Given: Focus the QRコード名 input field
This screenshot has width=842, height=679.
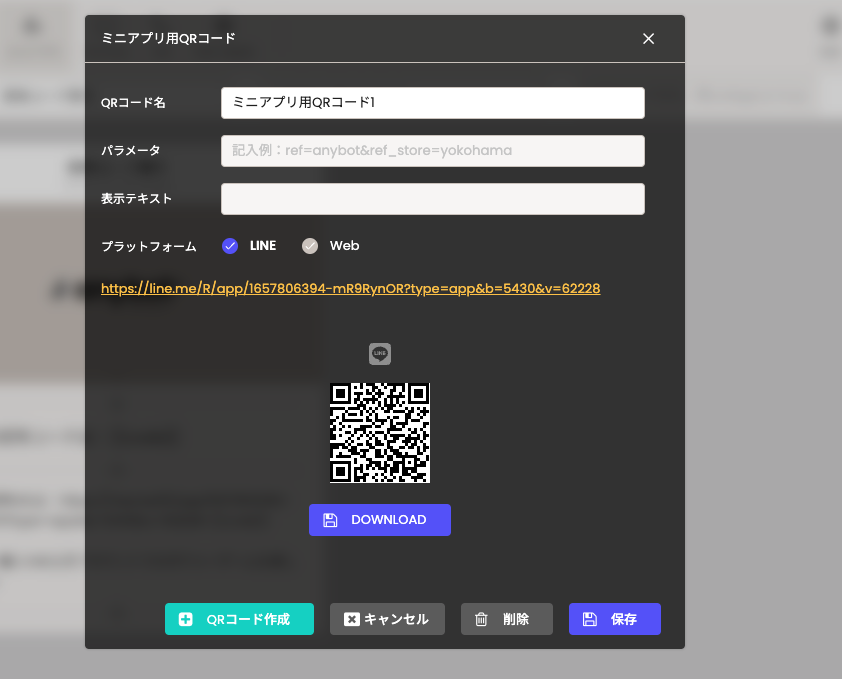Looking at the screenshot, I should coord(432,103).
